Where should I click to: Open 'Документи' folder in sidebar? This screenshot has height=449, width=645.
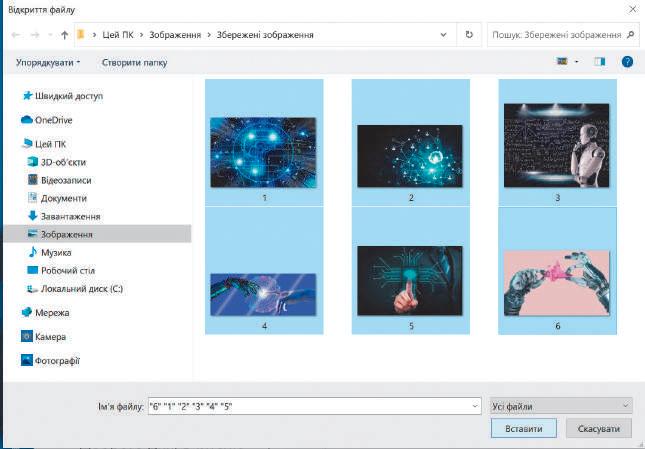(64, 198)
